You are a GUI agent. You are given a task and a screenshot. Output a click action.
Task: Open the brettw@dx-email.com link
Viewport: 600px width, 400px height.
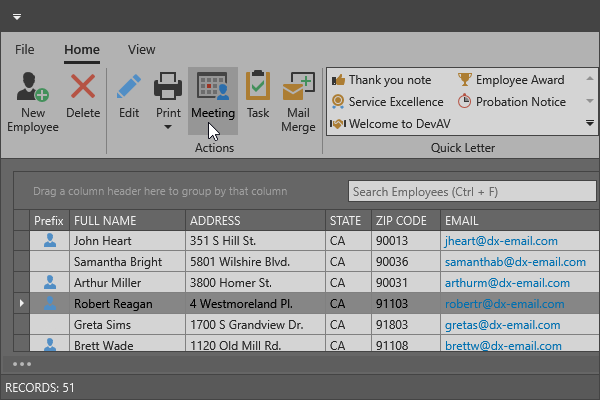[x=503, y=345]
